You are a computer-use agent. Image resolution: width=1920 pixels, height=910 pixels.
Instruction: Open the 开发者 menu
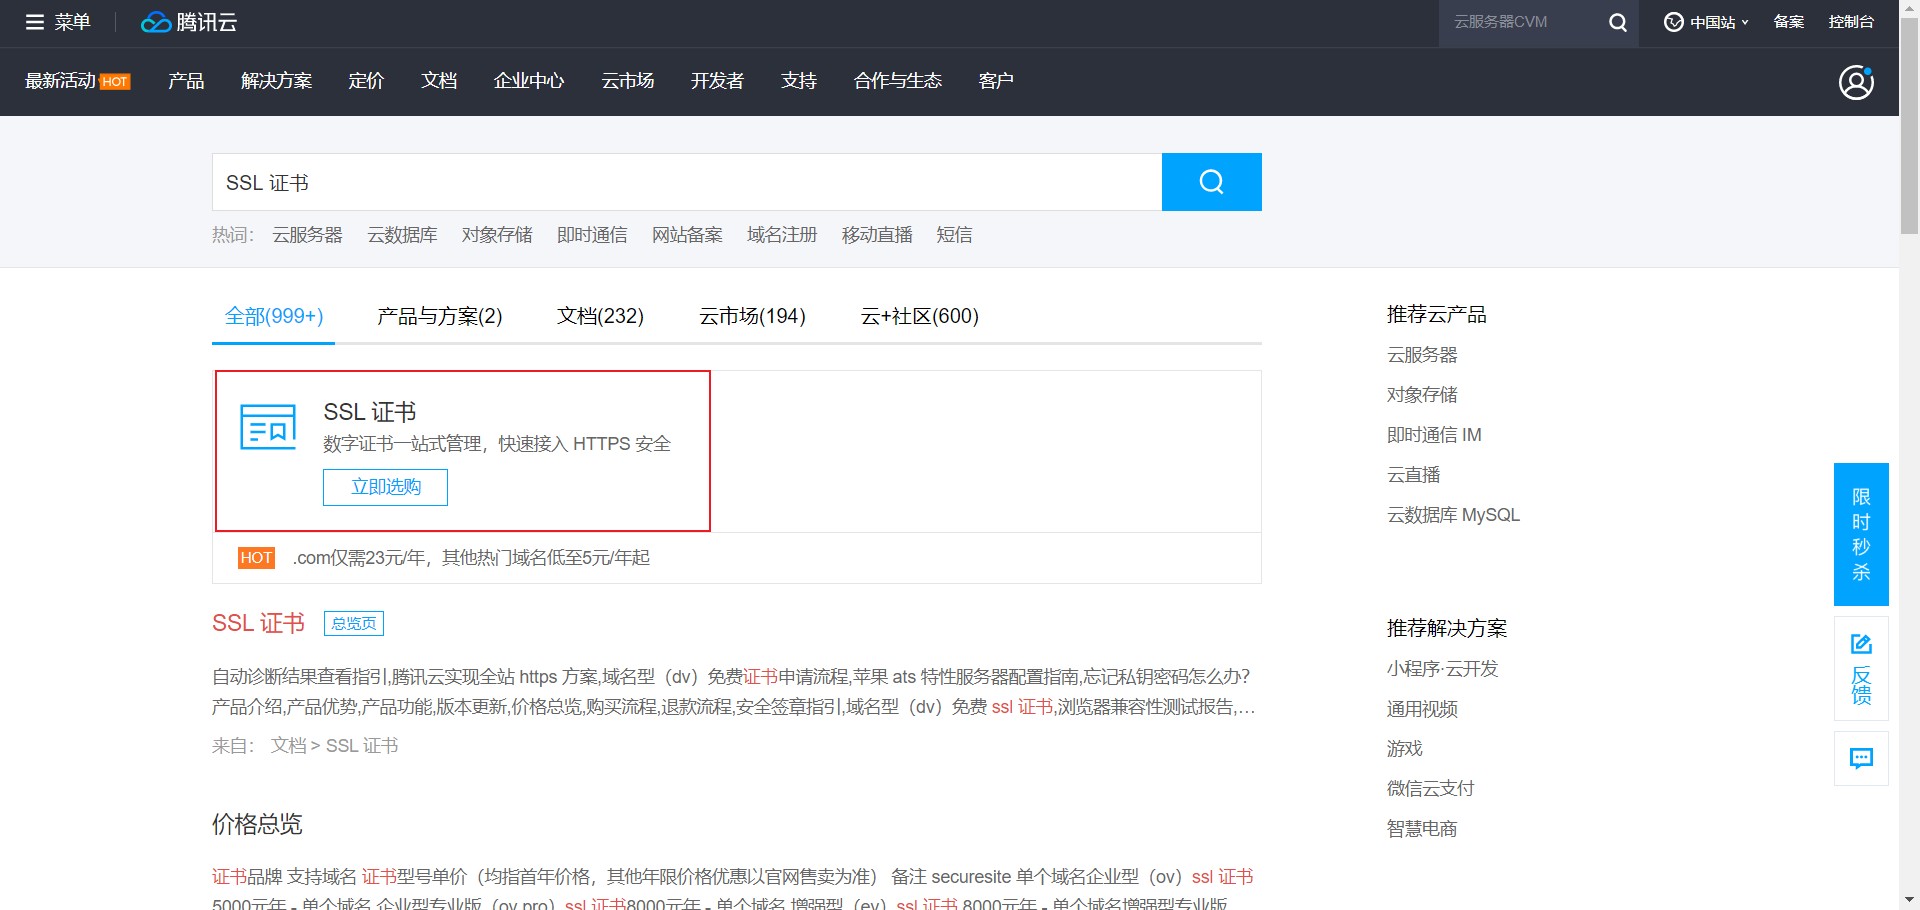[717, 81]
